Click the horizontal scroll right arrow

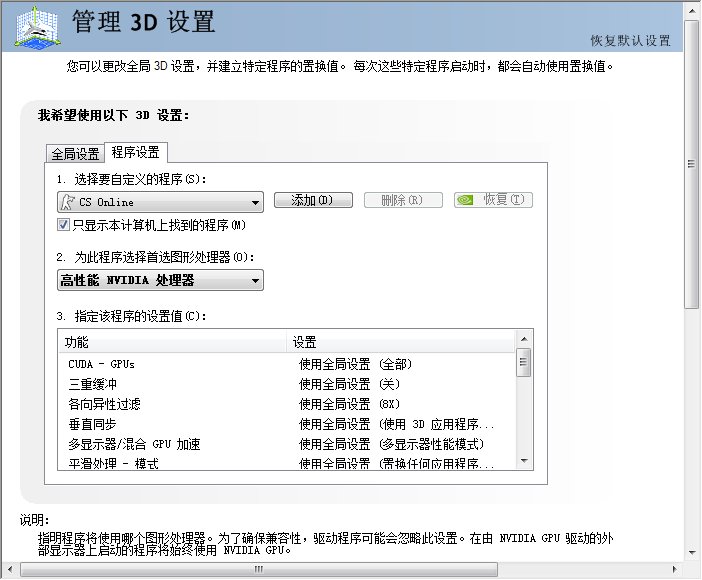coord(674,569)
